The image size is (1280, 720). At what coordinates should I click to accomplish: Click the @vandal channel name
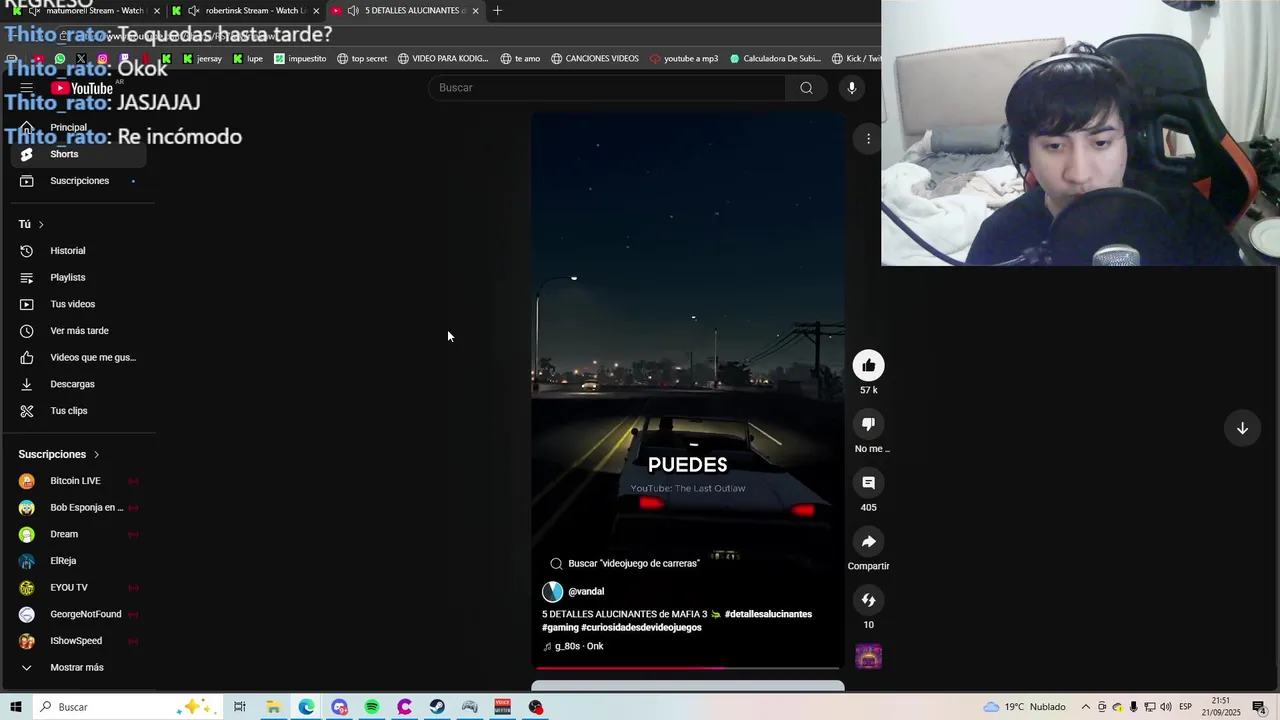[586, 592]
